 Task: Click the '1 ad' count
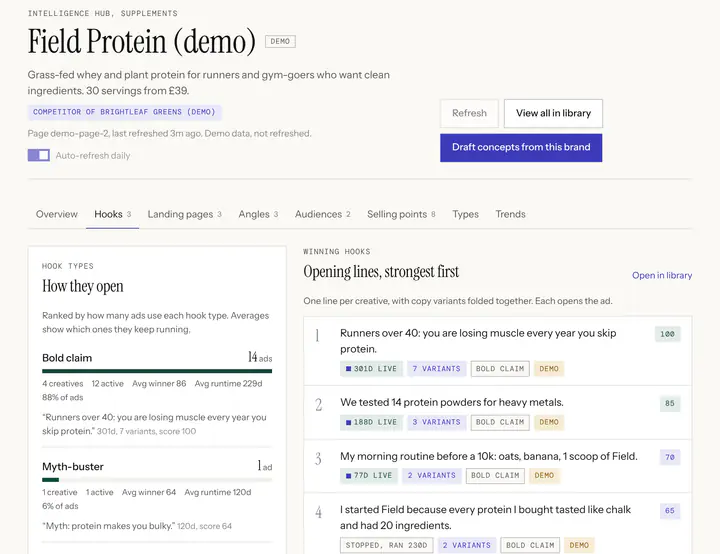coord(264,466)
